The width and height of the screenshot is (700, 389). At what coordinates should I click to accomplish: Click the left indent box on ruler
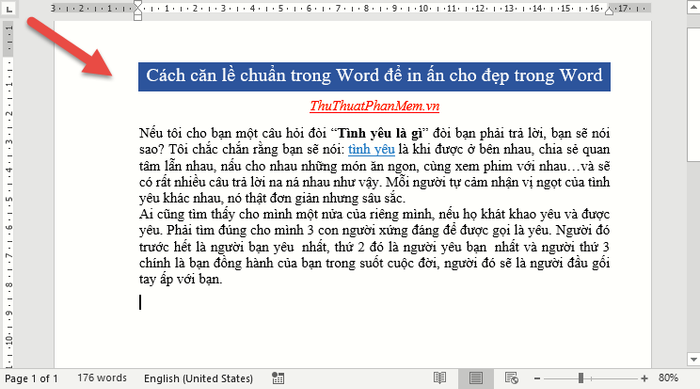[138, 17]
